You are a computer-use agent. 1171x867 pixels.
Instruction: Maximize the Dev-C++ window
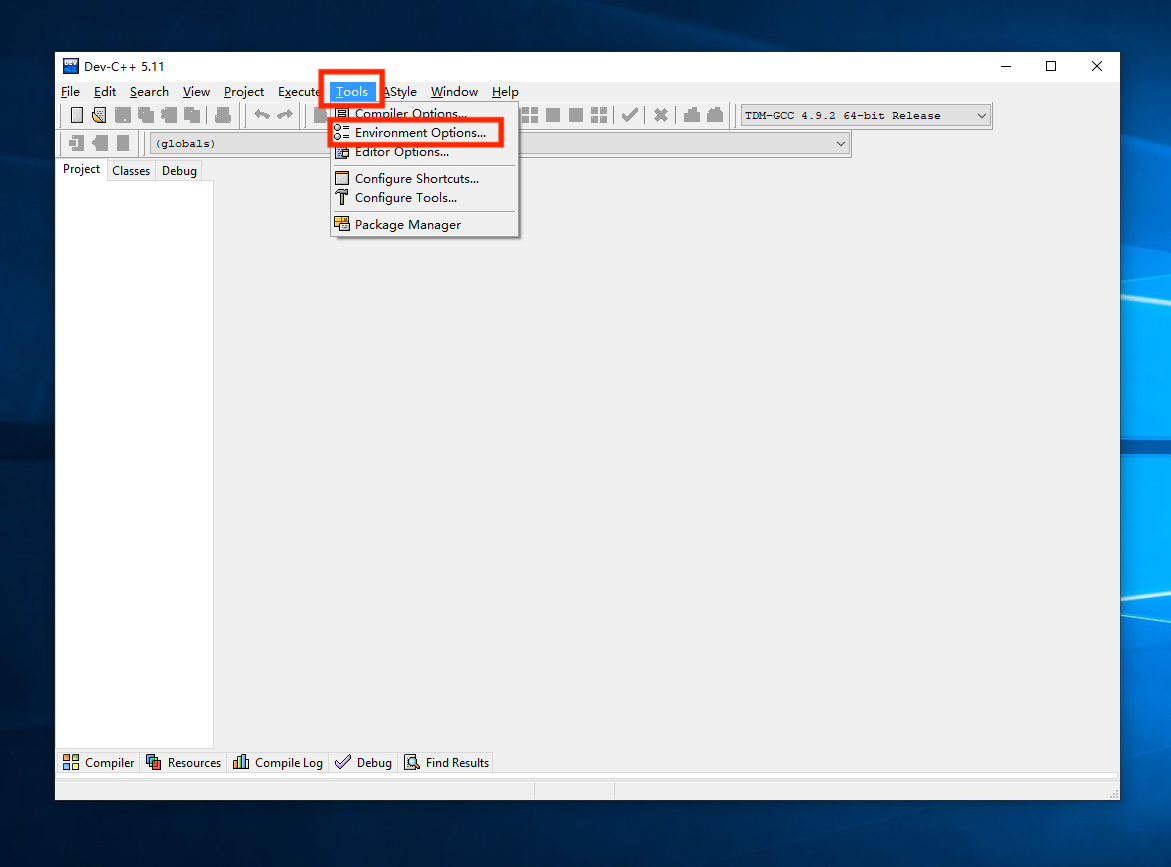pos(1051,66)
